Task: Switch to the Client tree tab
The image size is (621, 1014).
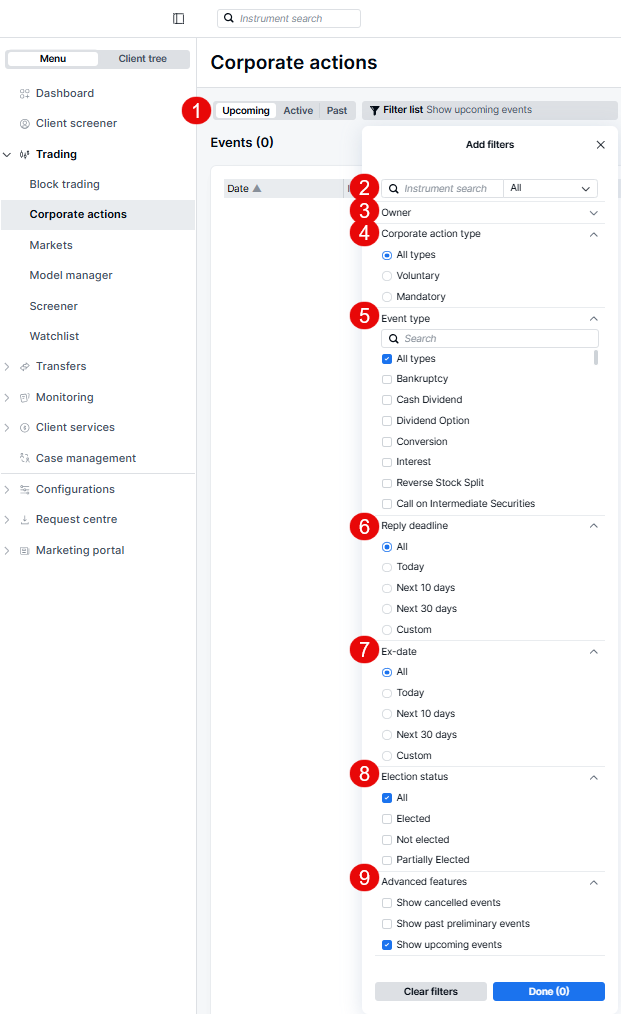Action: 143,59
